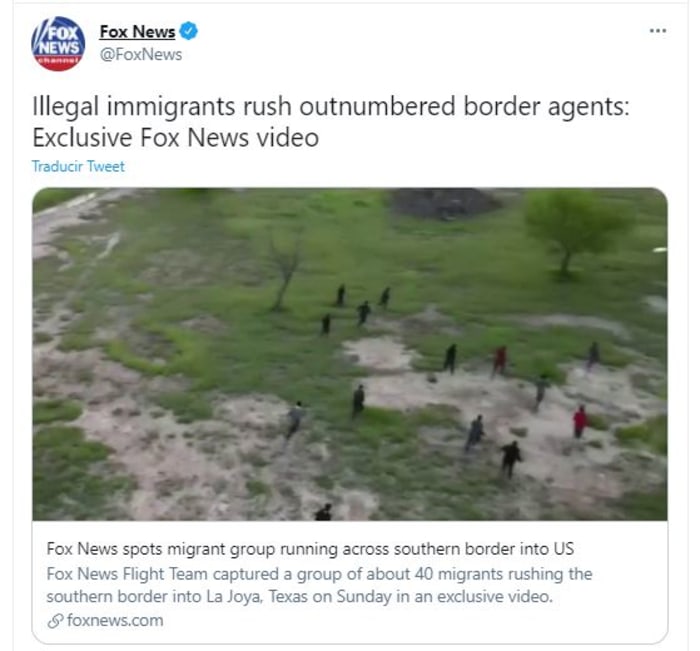Click the cut-off person at the thumbnail's bottom edge
The height and width of the screenshot is (651, 700).
coord(324,512)
